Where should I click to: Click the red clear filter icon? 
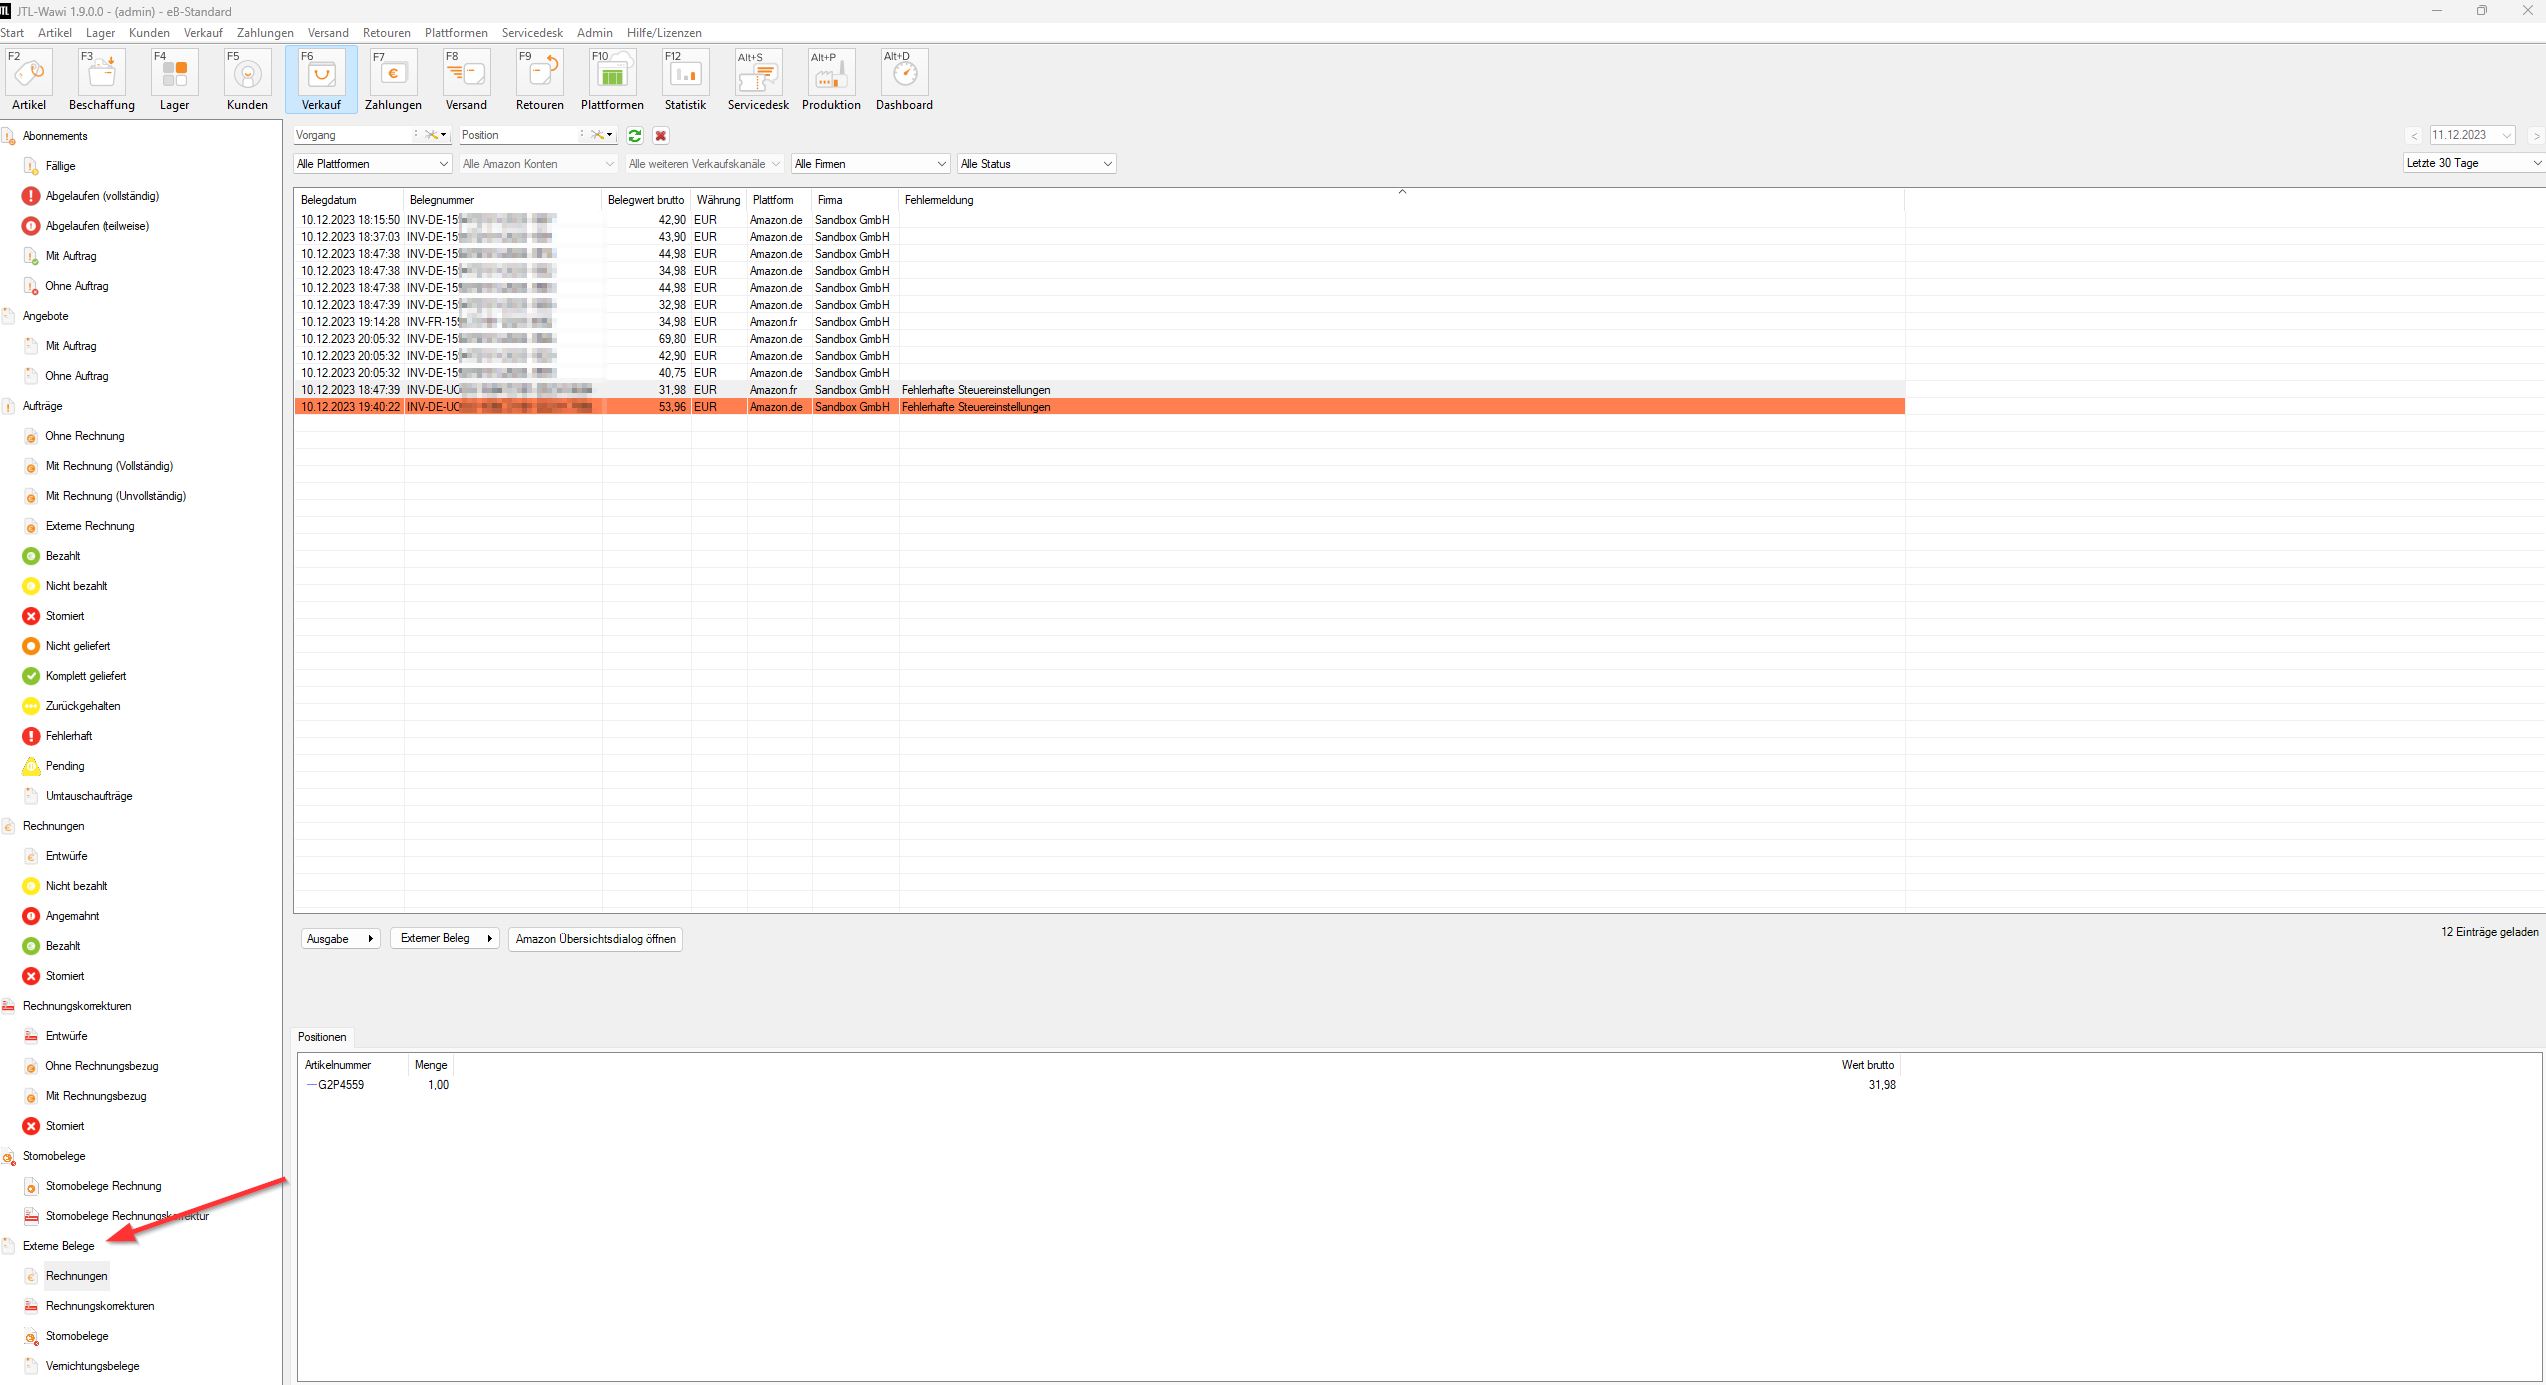point(660,135)
